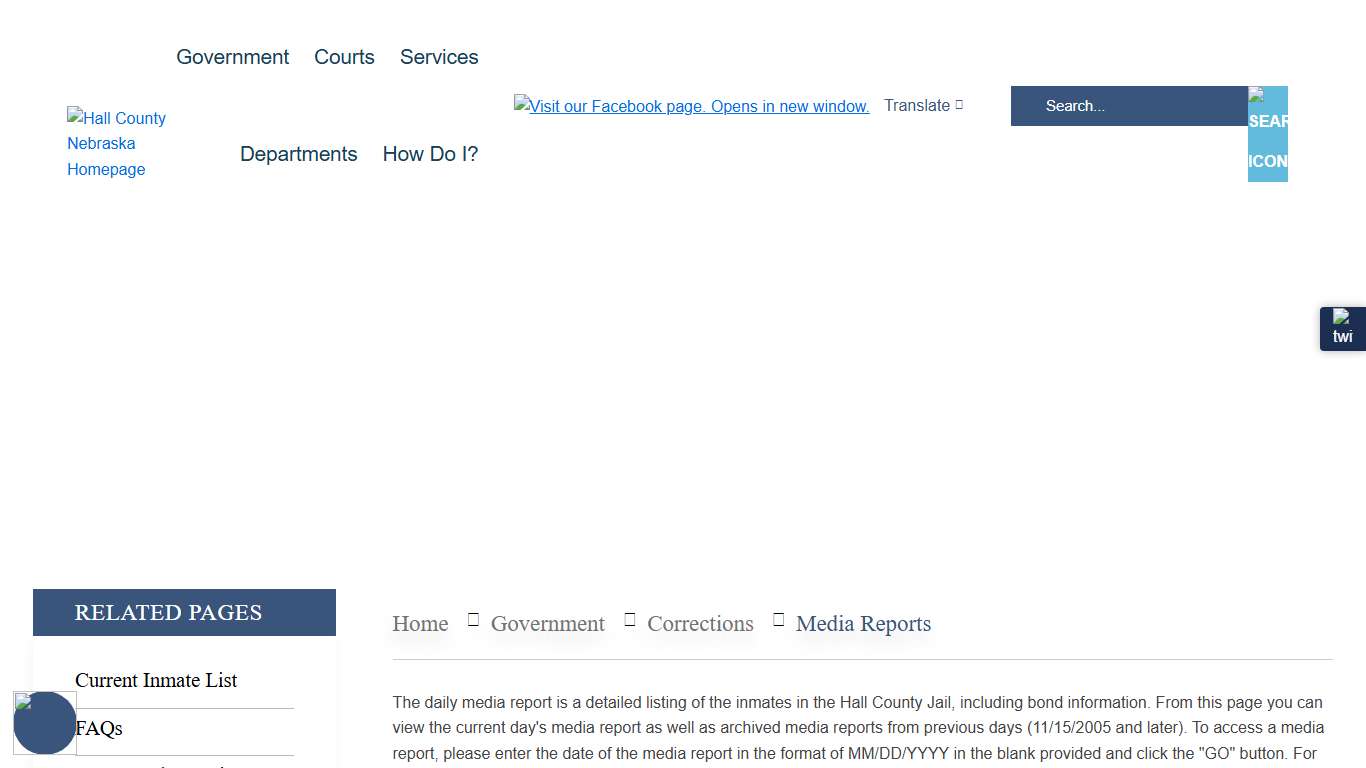Image resolution: width=1366 pixels, height=768 pixels.
Task: Click the search magnifier icon
Action: (x=1267, y=133)
